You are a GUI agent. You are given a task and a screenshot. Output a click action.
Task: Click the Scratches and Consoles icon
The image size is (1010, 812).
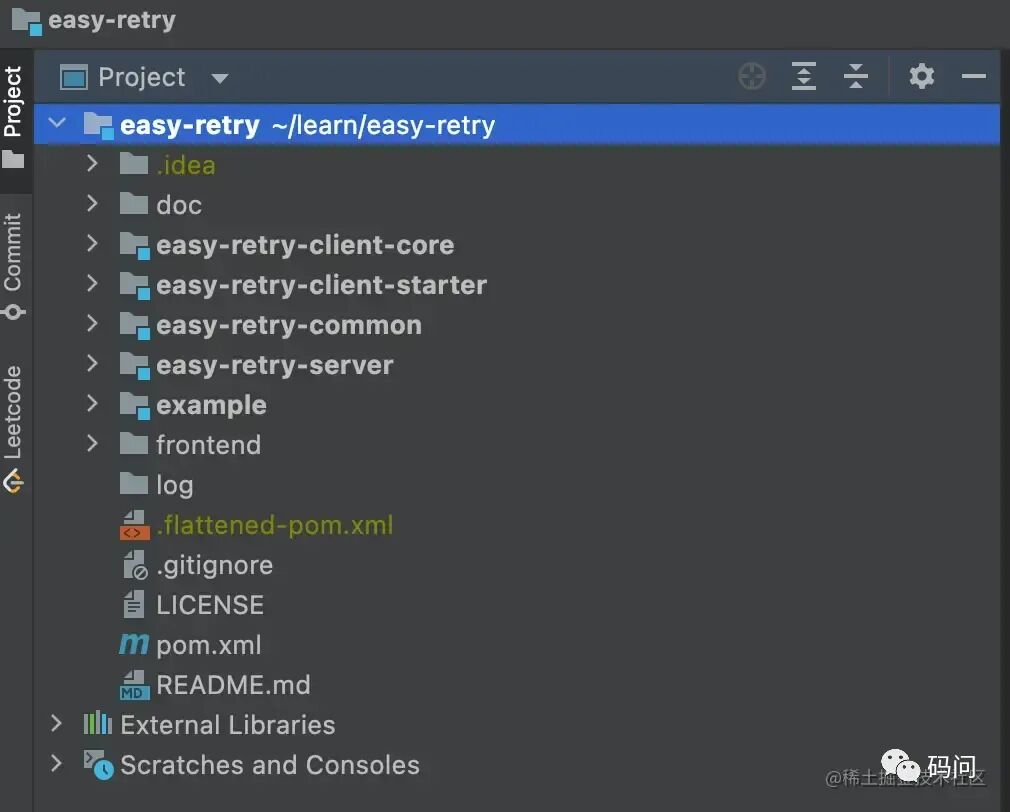[x=99, y=764]
